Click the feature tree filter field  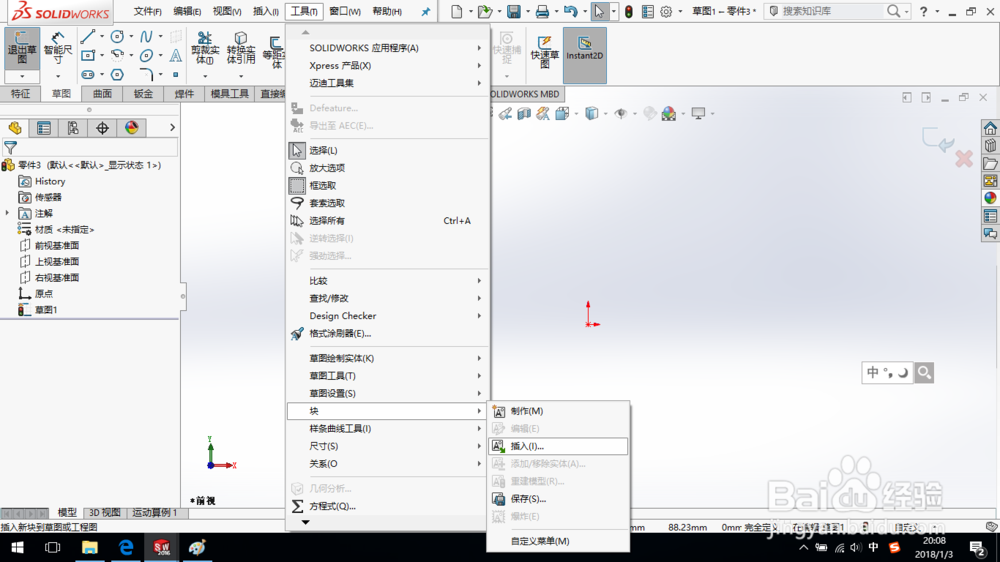click(x=89, y=147)
